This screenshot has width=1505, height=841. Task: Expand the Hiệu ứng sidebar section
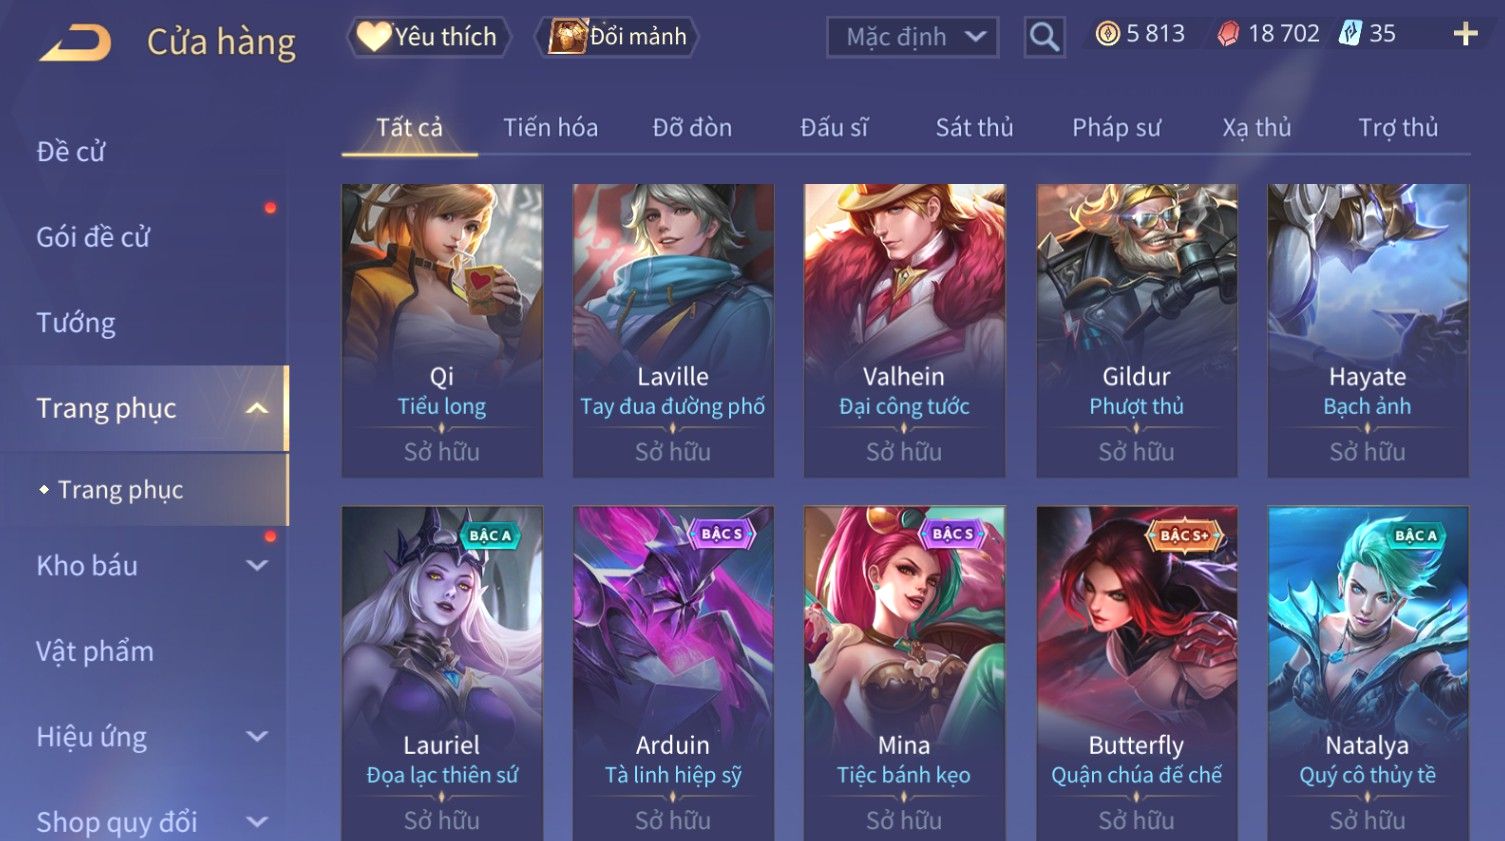click(257, 736)
